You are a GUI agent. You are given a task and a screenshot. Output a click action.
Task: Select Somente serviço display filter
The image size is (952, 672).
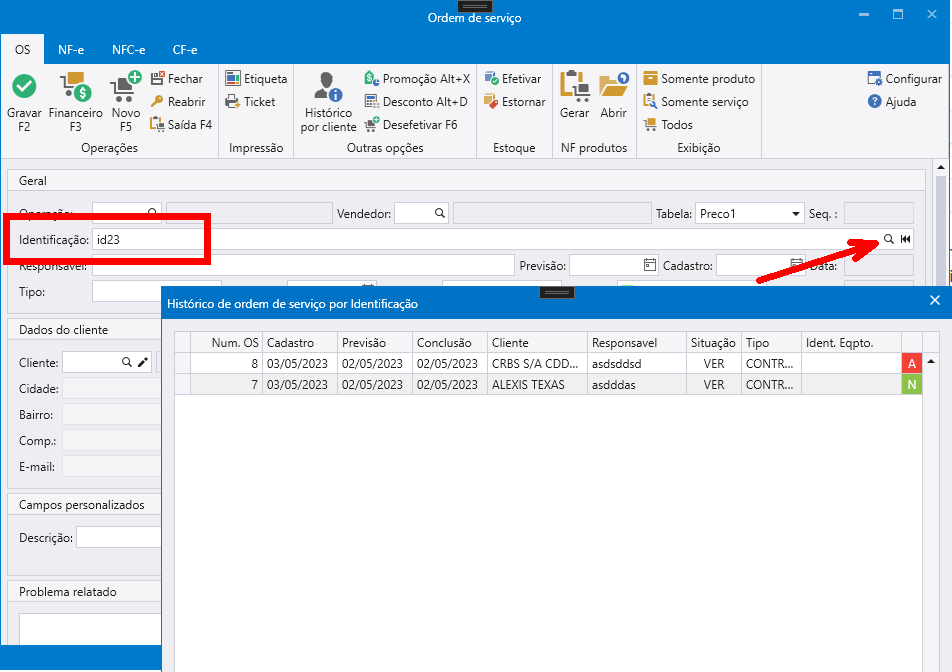pos(695,102)
